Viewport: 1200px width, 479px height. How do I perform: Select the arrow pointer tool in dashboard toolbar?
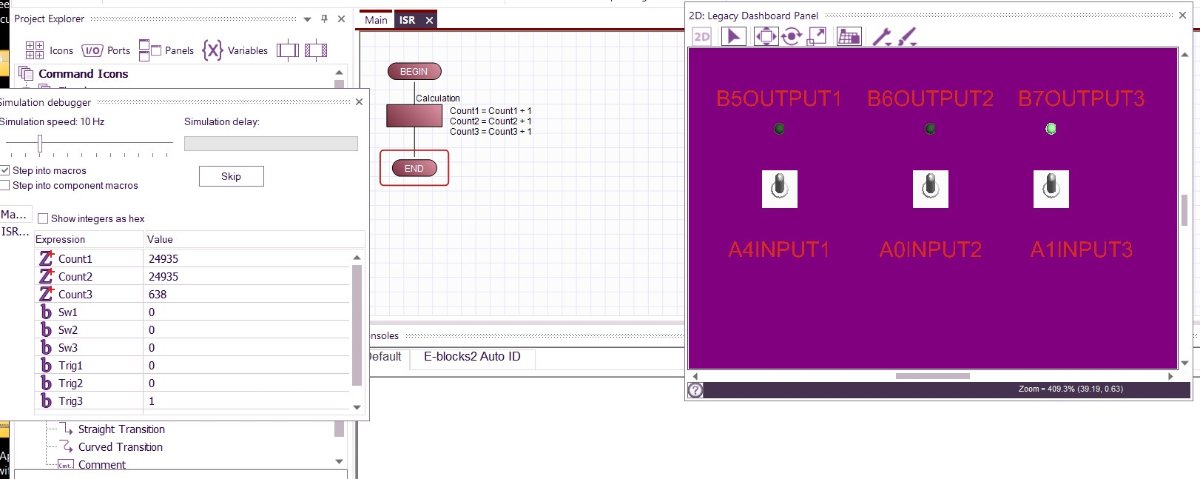click(734, 36)
